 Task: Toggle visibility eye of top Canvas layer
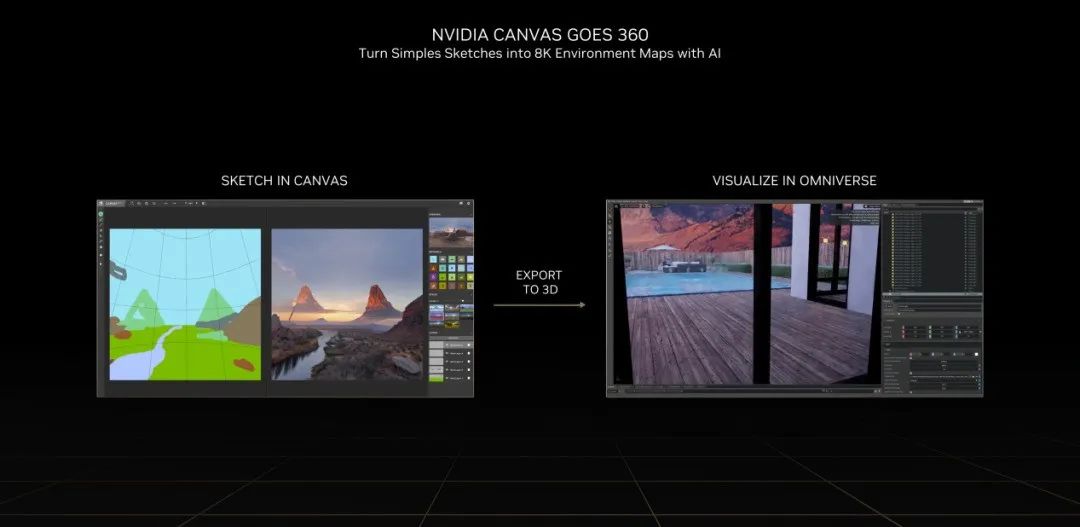point(446,345)
